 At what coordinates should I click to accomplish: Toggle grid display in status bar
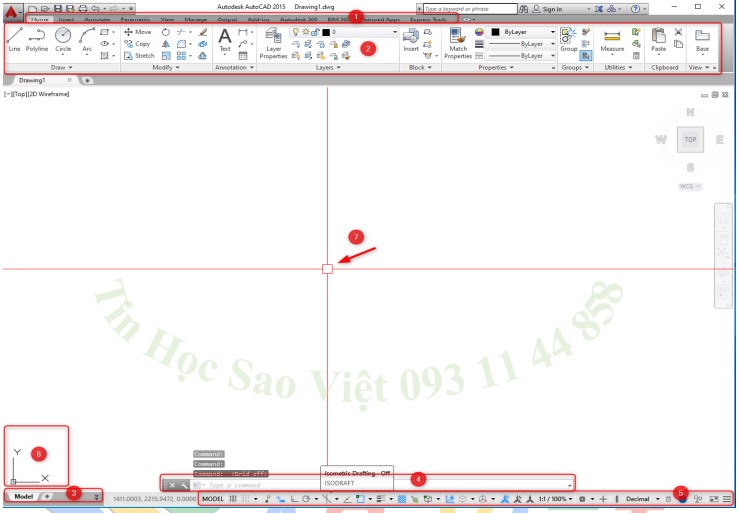pyautogui.click(x=233, y=498)
